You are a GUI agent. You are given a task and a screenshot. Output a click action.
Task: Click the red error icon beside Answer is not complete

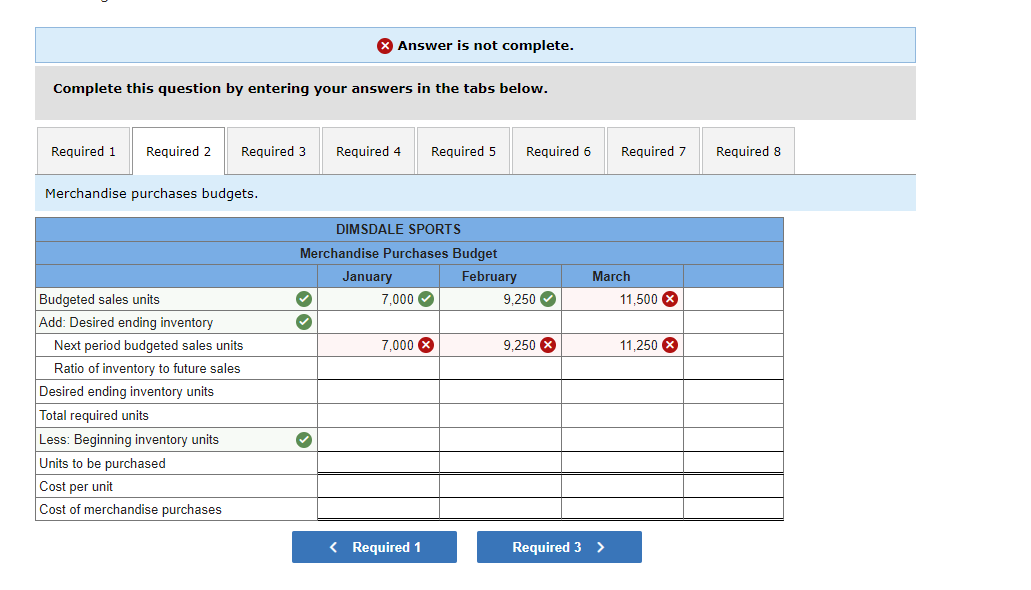[x=385, y=45]
